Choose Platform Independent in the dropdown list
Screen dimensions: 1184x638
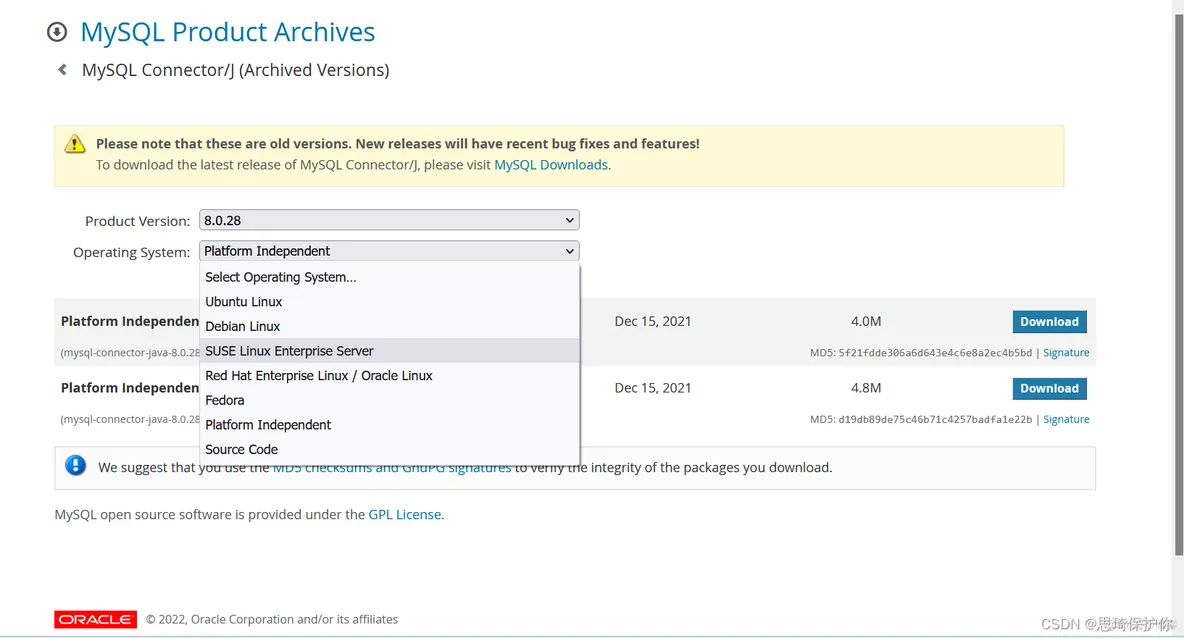coord(390,425)
